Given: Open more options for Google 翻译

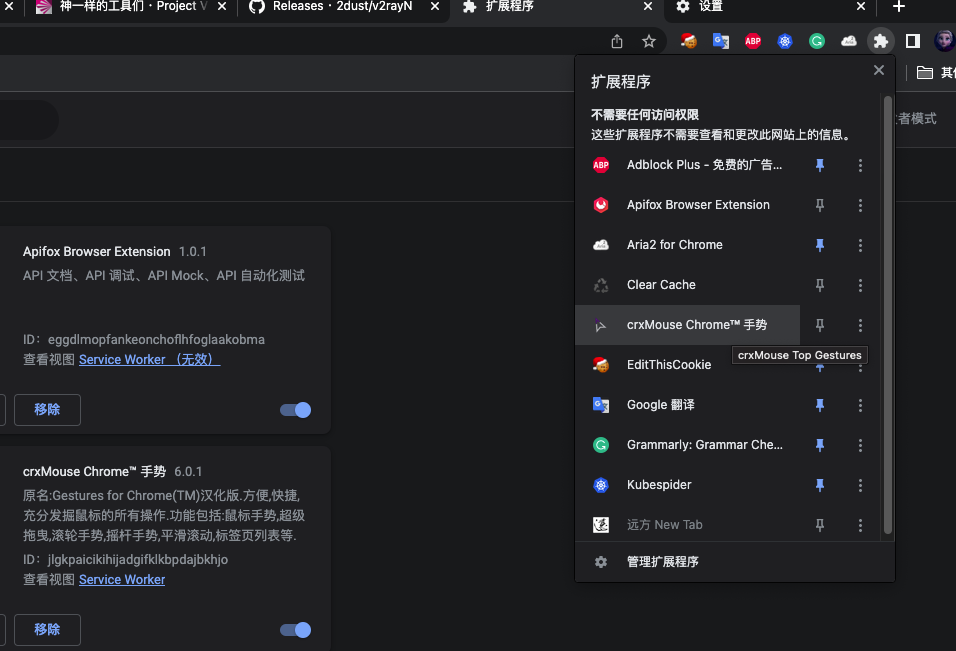Looking at the screenshot, I should (x=860, y=405).
